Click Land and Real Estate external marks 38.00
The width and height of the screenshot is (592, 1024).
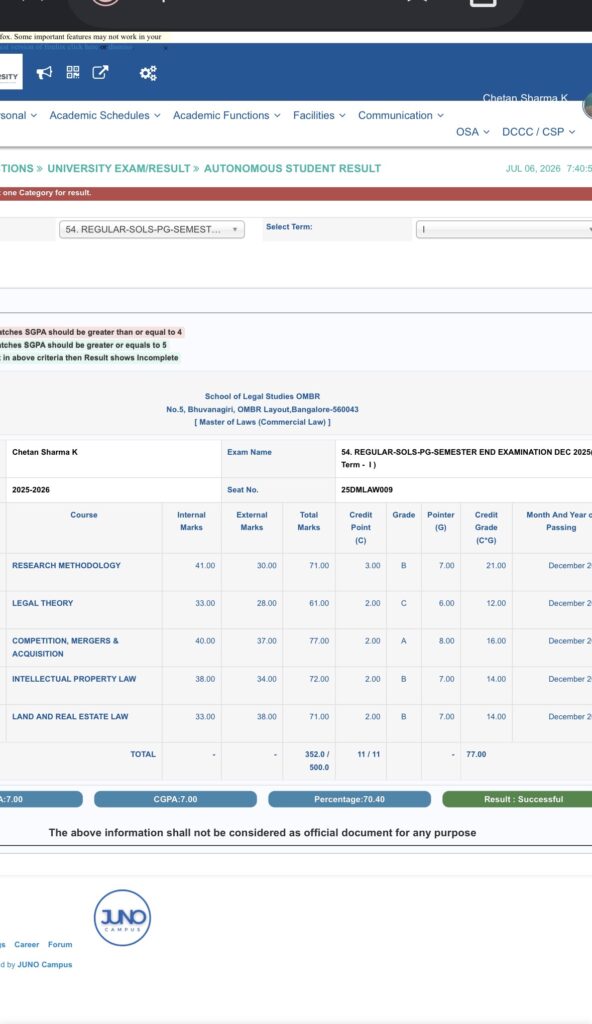click(267, 716)
